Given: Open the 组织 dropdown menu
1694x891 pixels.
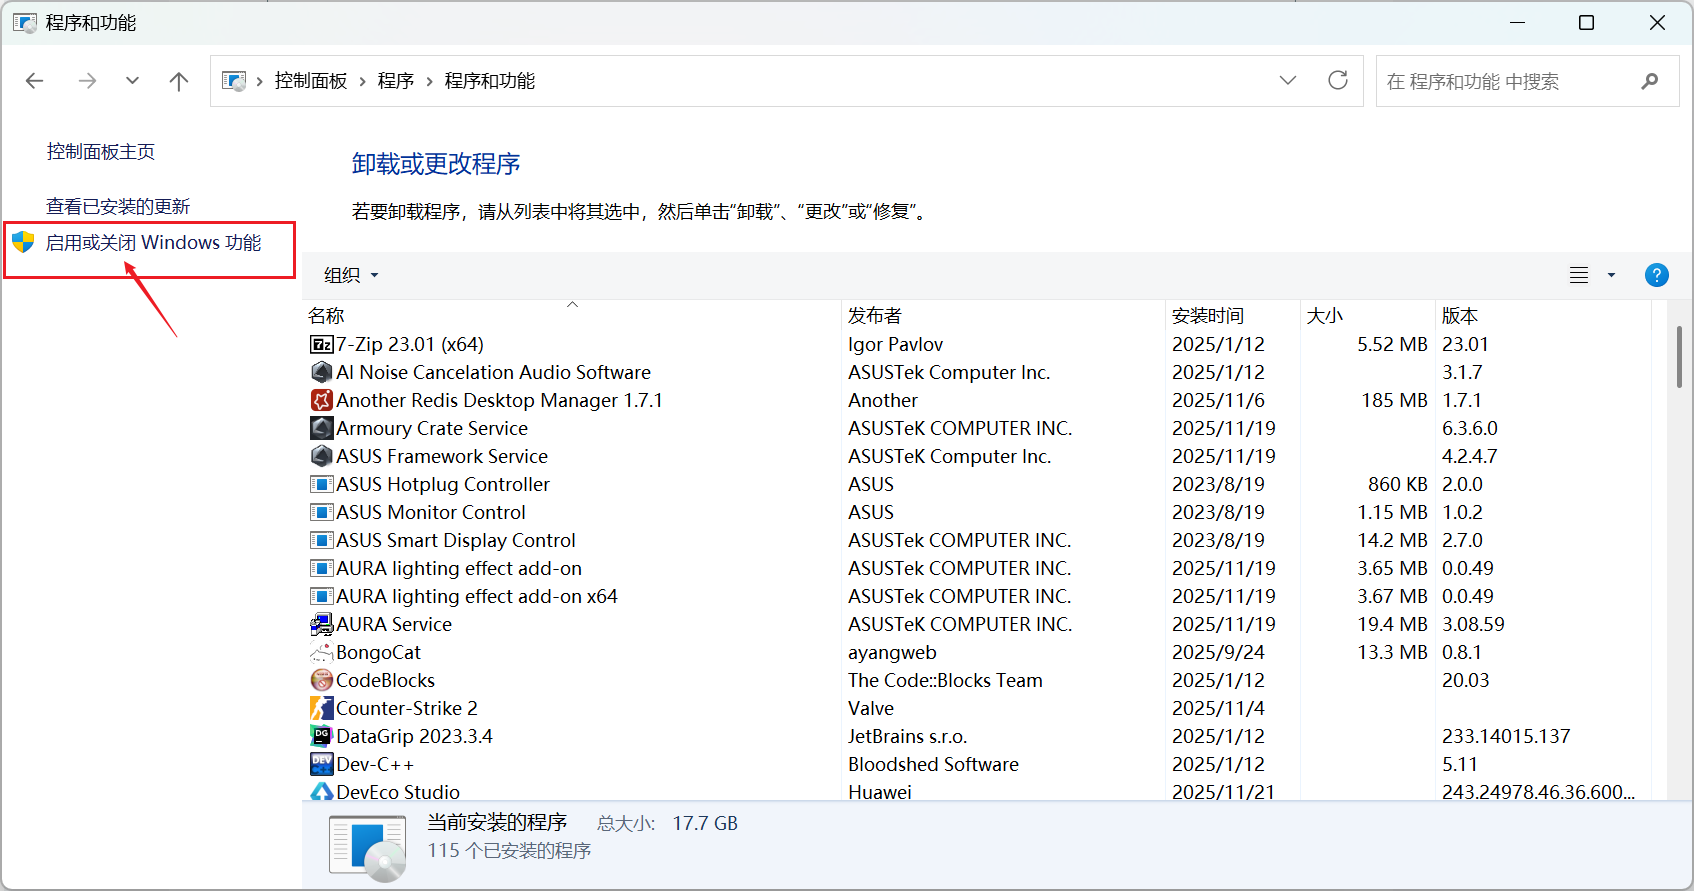Looking at the screenshot, I should 351,275.
